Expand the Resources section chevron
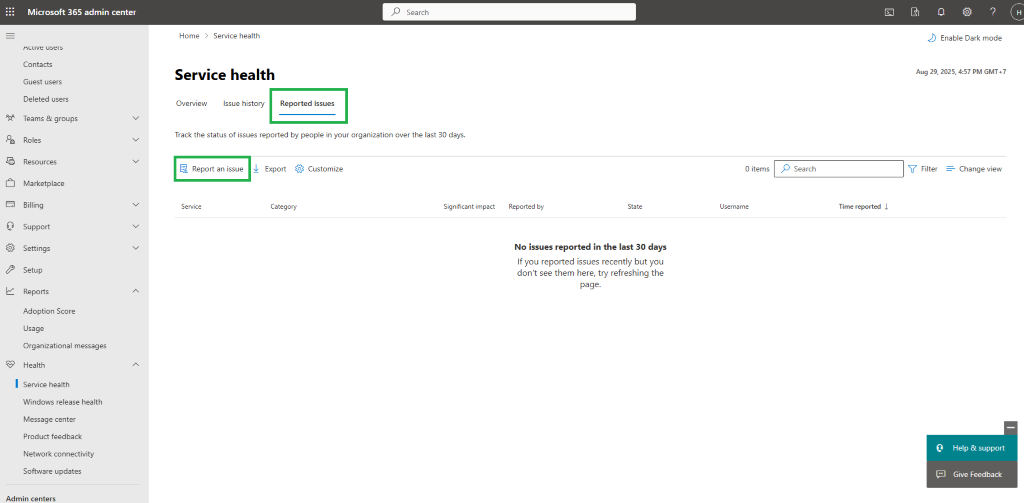The height and width of the screenshot is (503, 1024). pos(136,161)
